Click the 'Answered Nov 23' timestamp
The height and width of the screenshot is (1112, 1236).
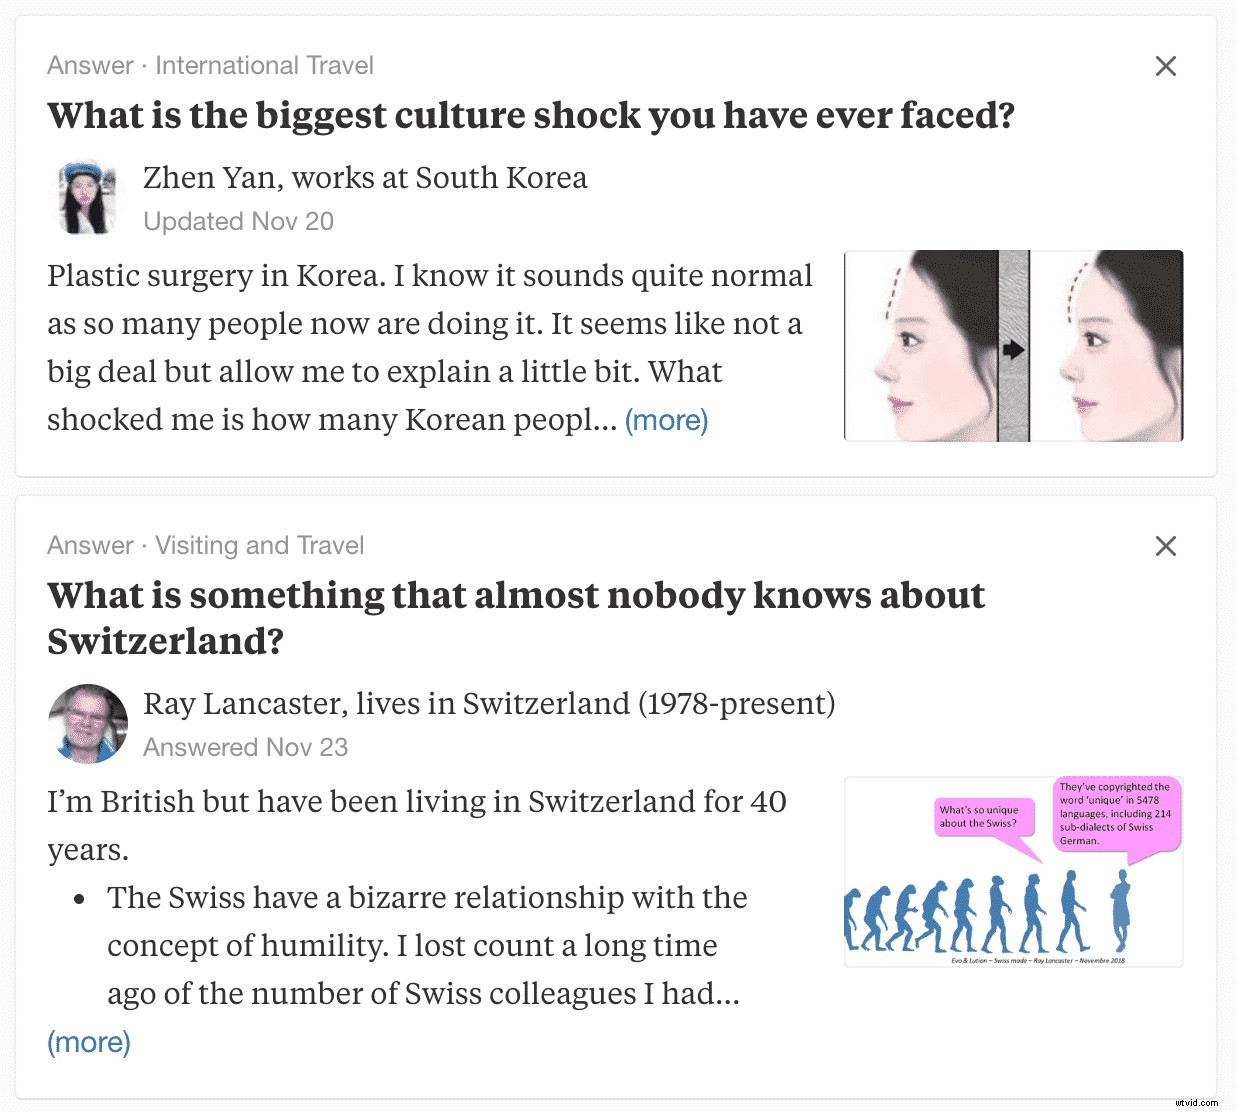pos(245,748)
